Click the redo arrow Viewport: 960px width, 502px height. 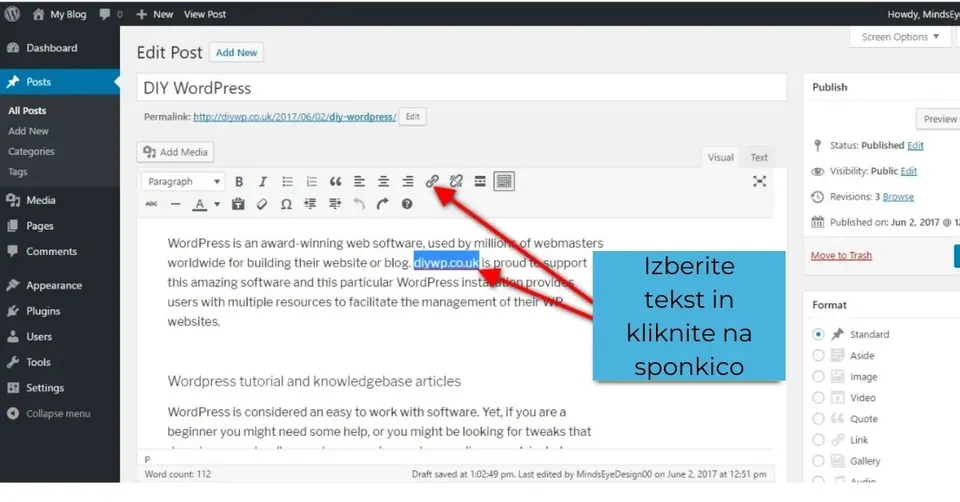tap(383, 204)
